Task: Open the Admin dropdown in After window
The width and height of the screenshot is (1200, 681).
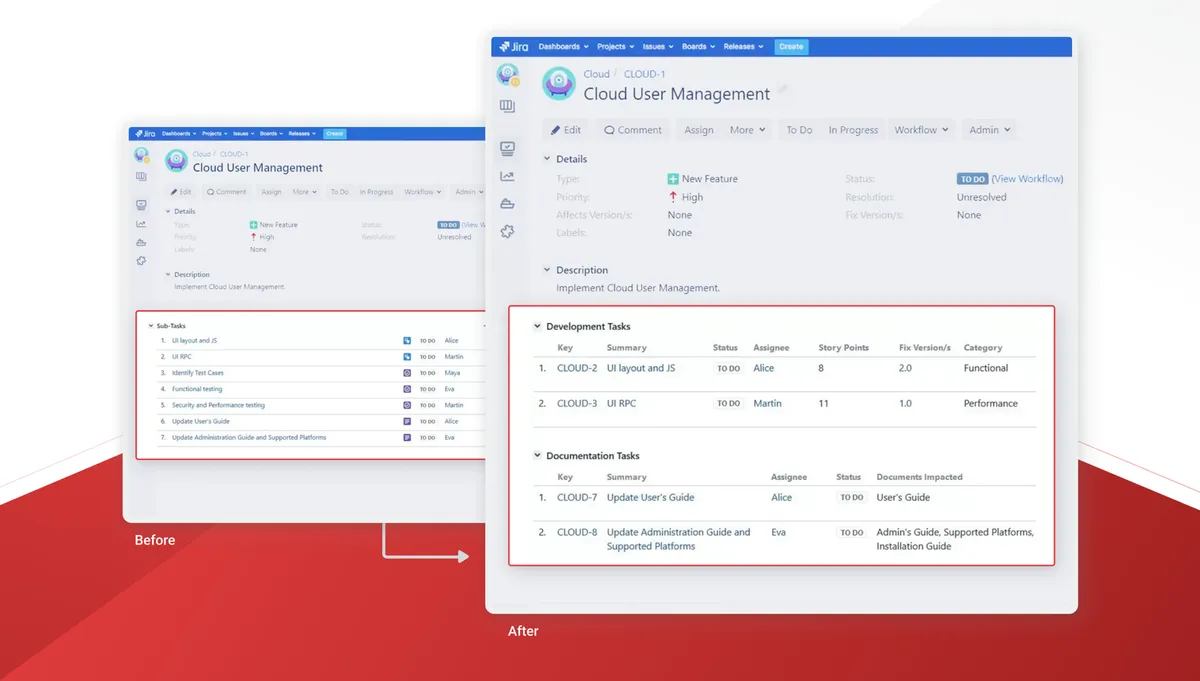Action: [x=989, y=130]
